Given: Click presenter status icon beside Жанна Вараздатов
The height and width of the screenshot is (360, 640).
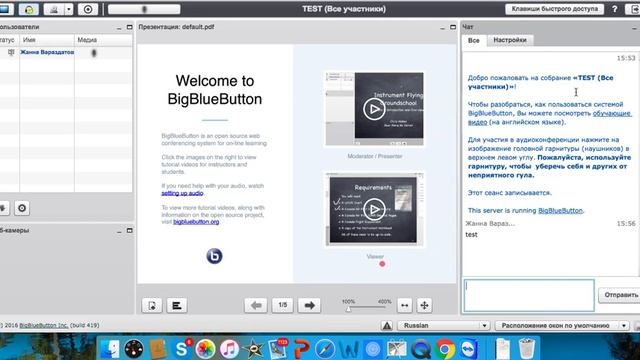Looking at the screenshot, I should tap(11, 52).
